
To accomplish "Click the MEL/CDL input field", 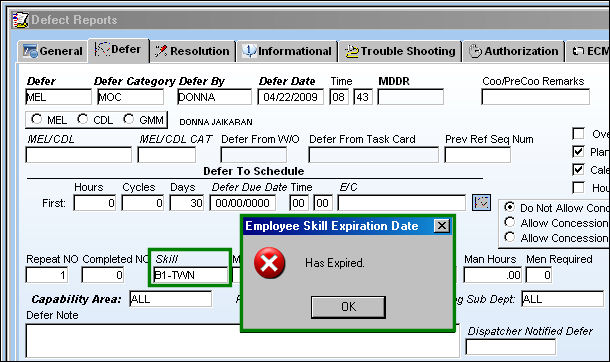I will pos(79,155).
